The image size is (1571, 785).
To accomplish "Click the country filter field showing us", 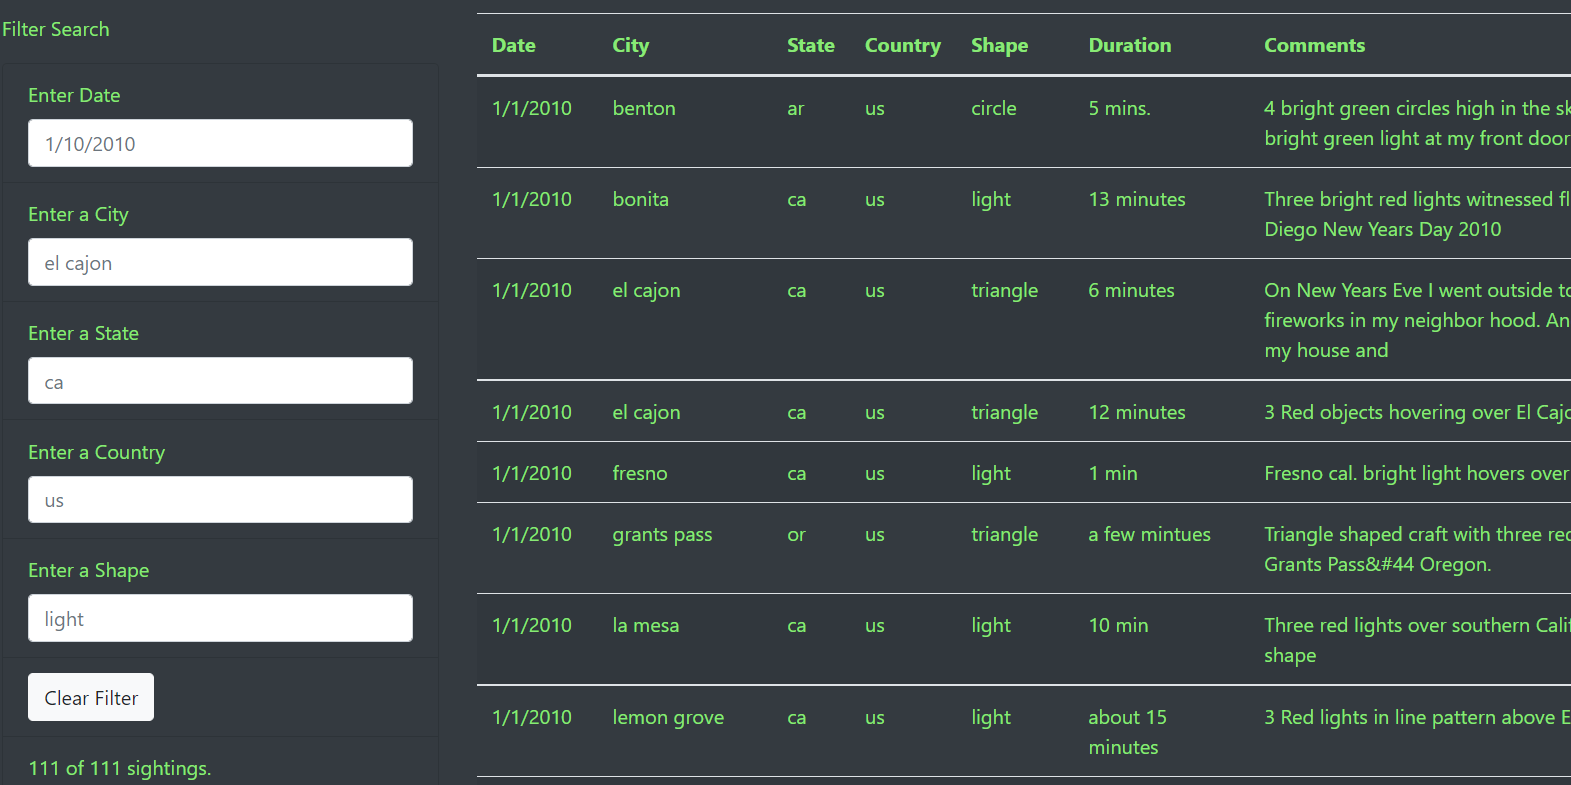I will (x=219, y=499).
